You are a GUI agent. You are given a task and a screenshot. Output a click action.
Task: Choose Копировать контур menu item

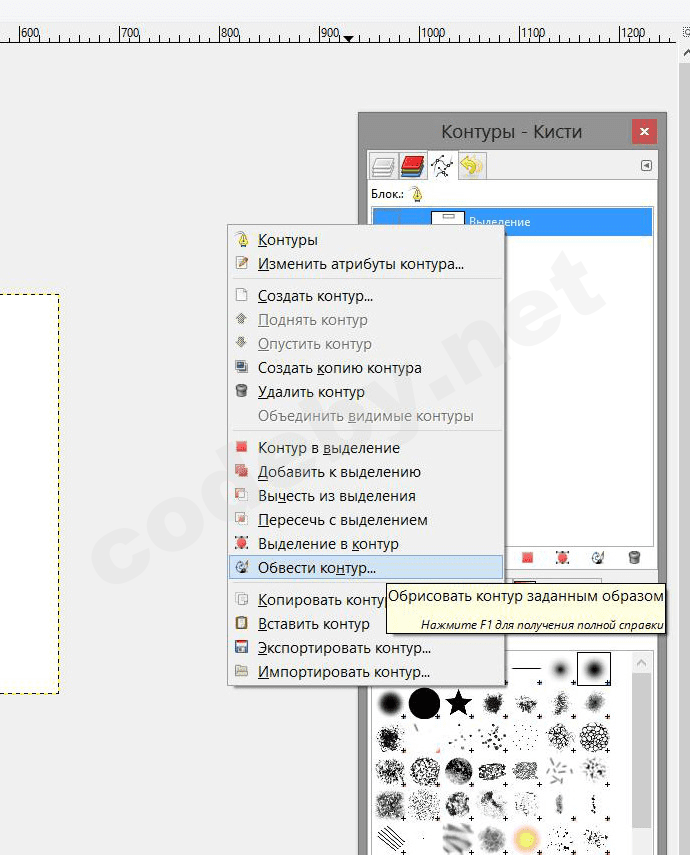pyautogui.click(x=308, y=600)
